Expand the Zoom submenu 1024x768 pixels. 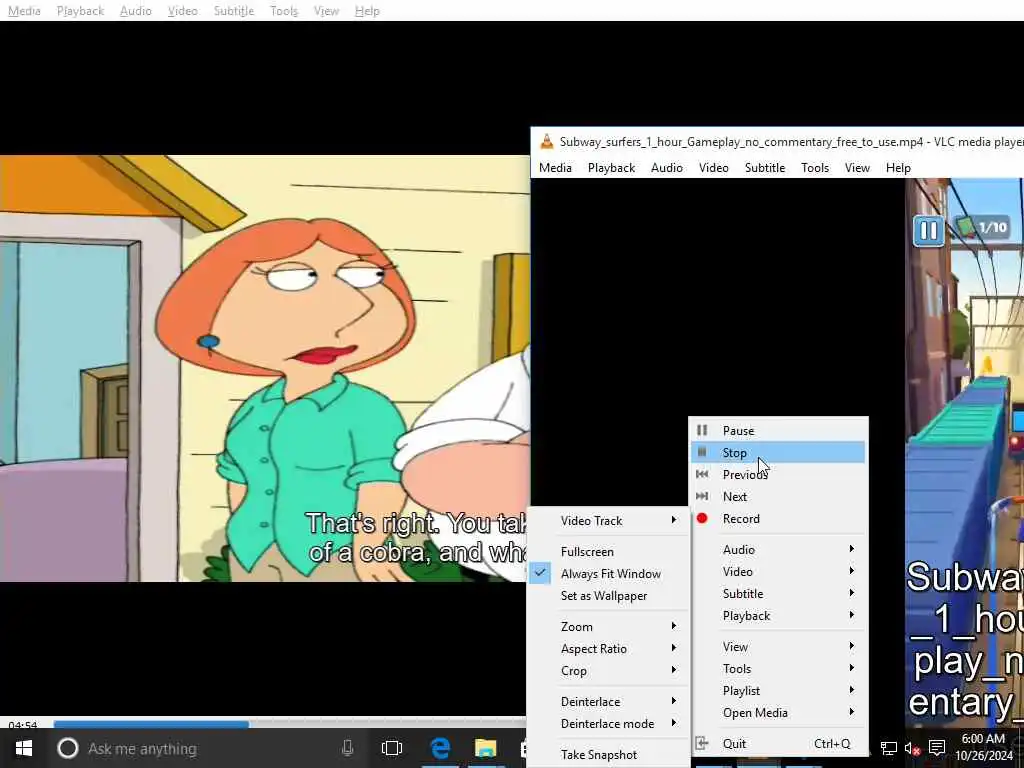(609, 626)
